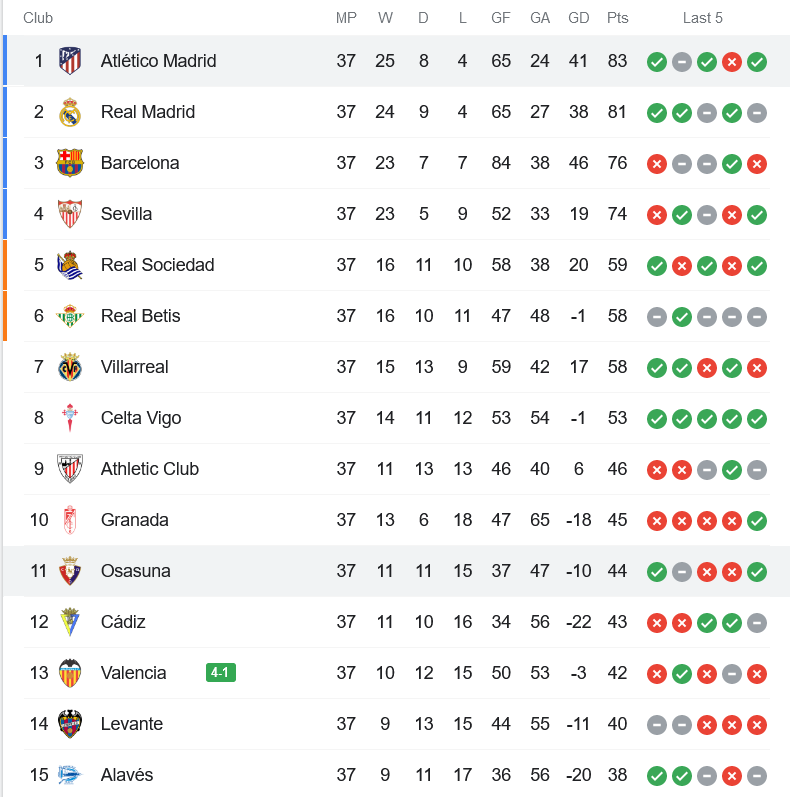
Task: Click Valencia's green 4-1 live score badge
Action: (221, 672)
